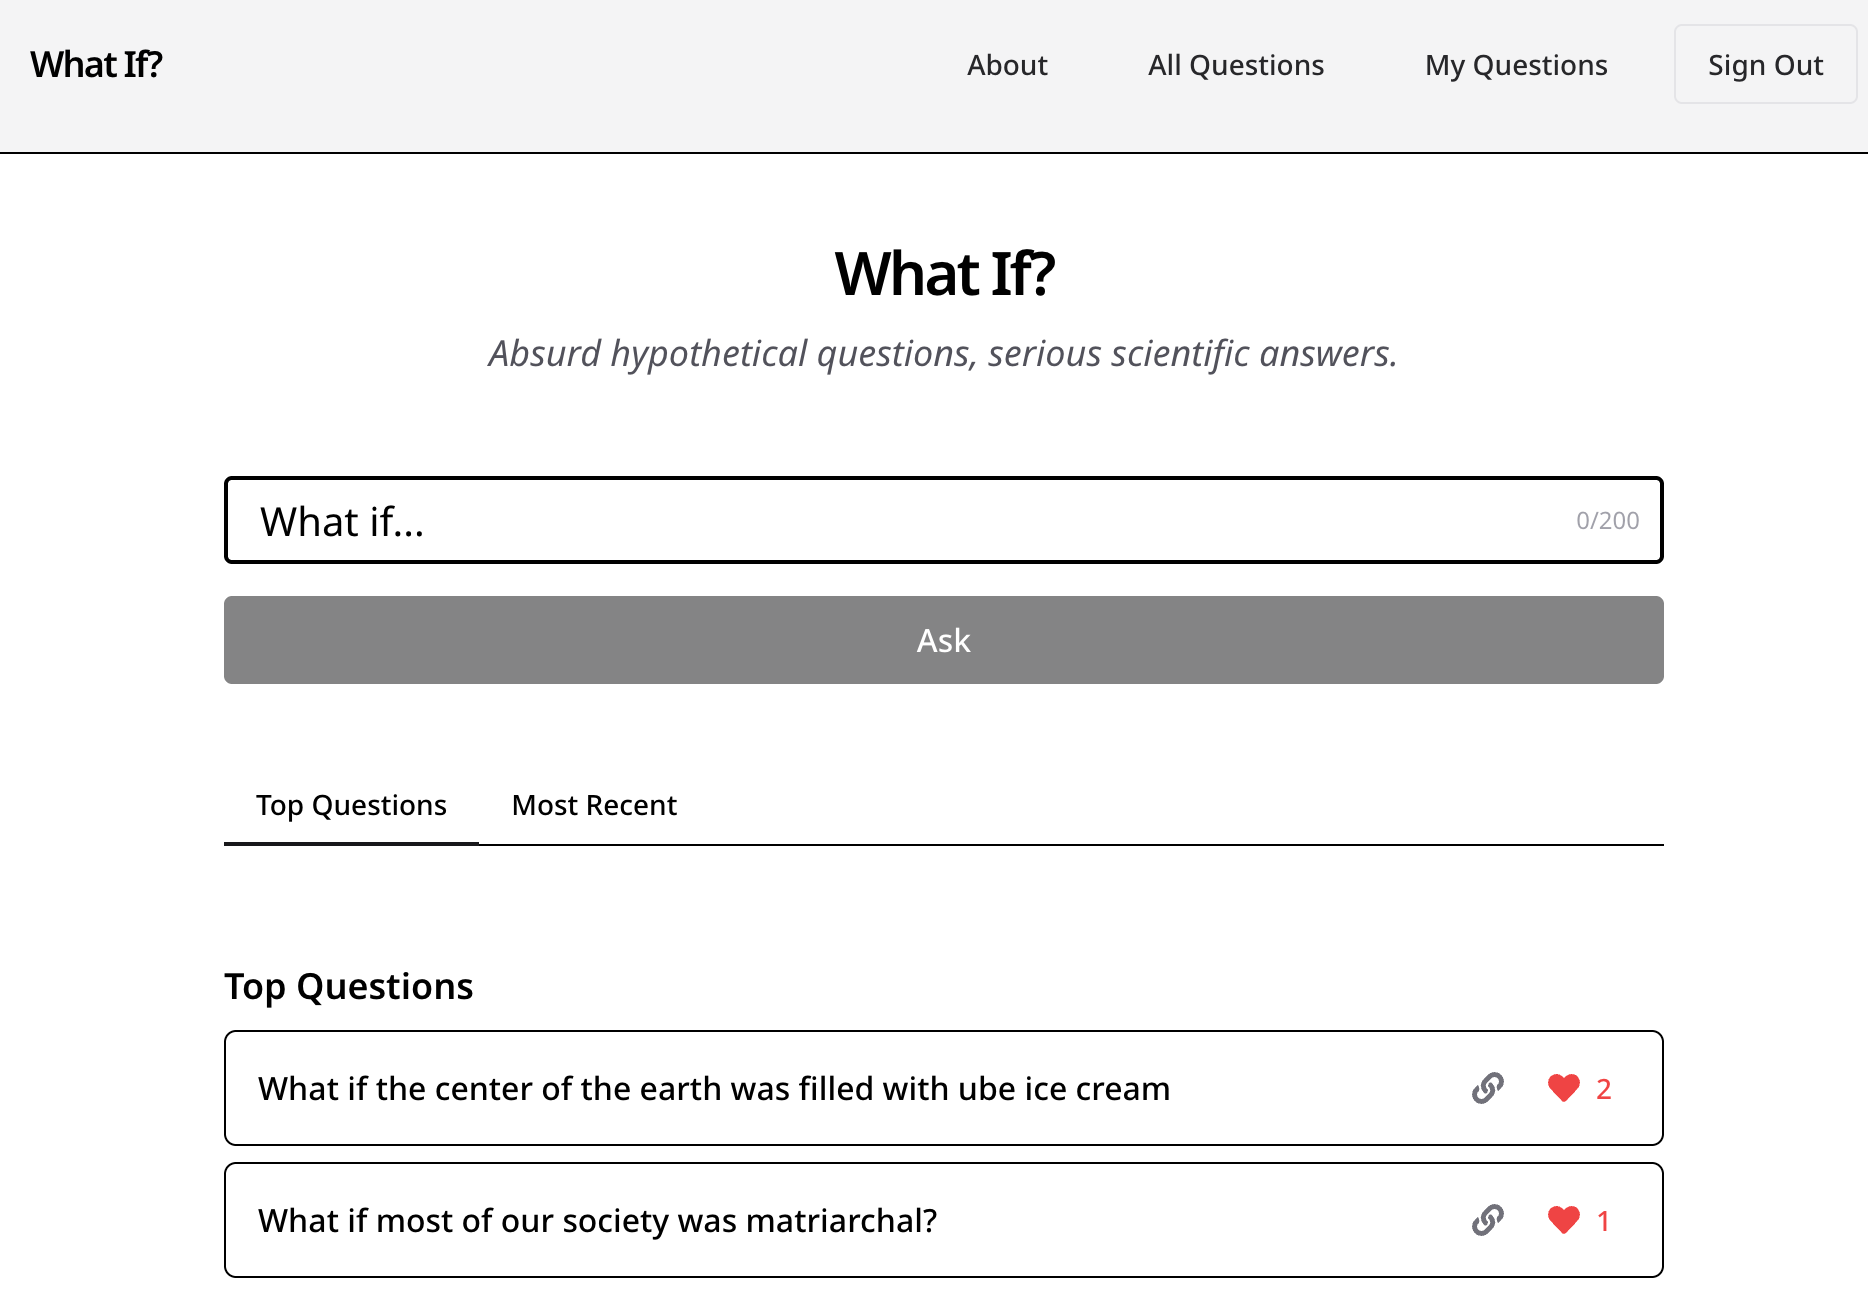
Task: Focus the "What if..." question input
Action: pyautogui.click(x=900, y=521)
